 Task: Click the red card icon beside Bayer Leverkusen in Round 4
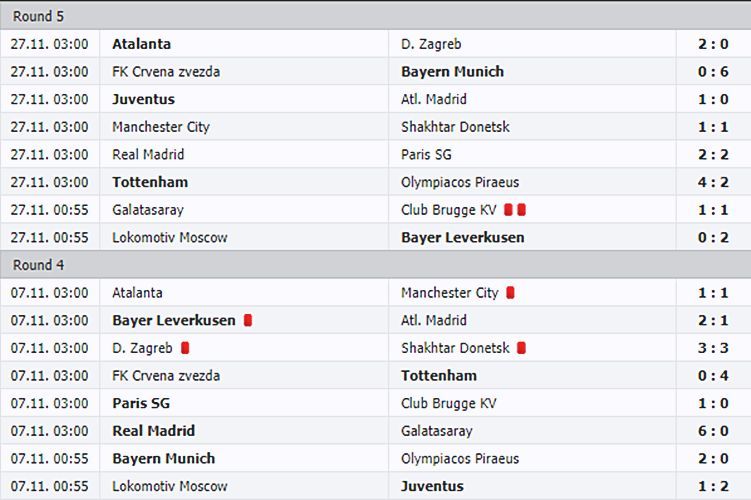point(248,320)
